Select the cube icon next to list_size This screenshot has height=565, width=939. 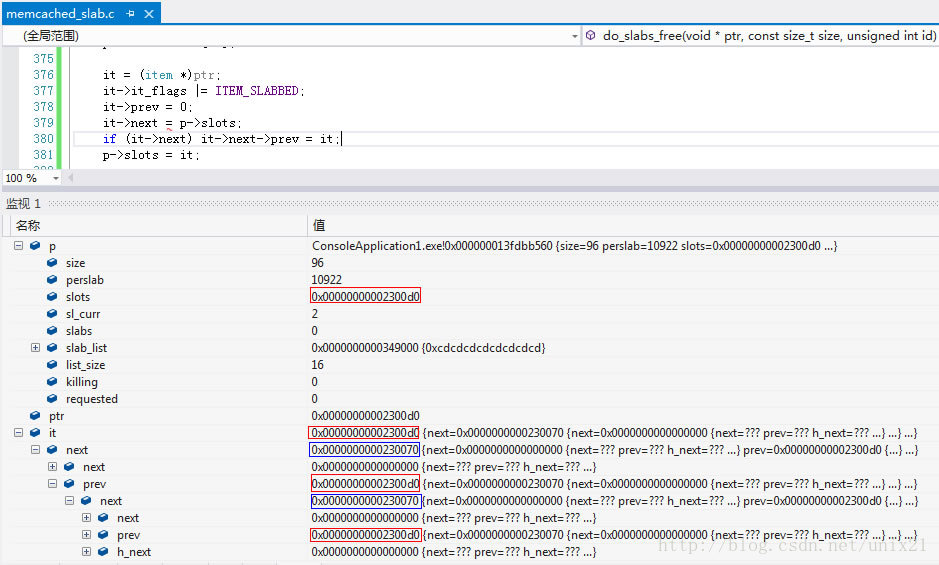coord(52,364)
